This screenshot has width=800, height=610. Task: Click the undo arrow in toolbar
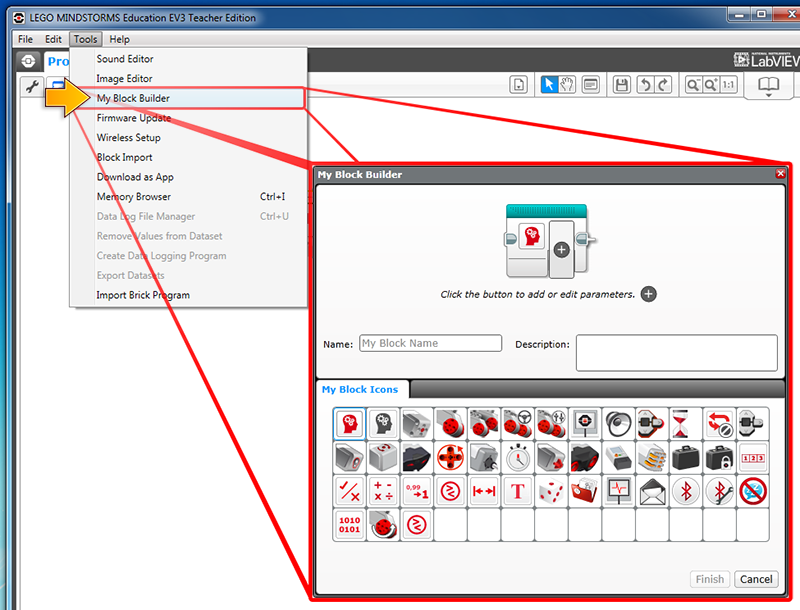645,85
